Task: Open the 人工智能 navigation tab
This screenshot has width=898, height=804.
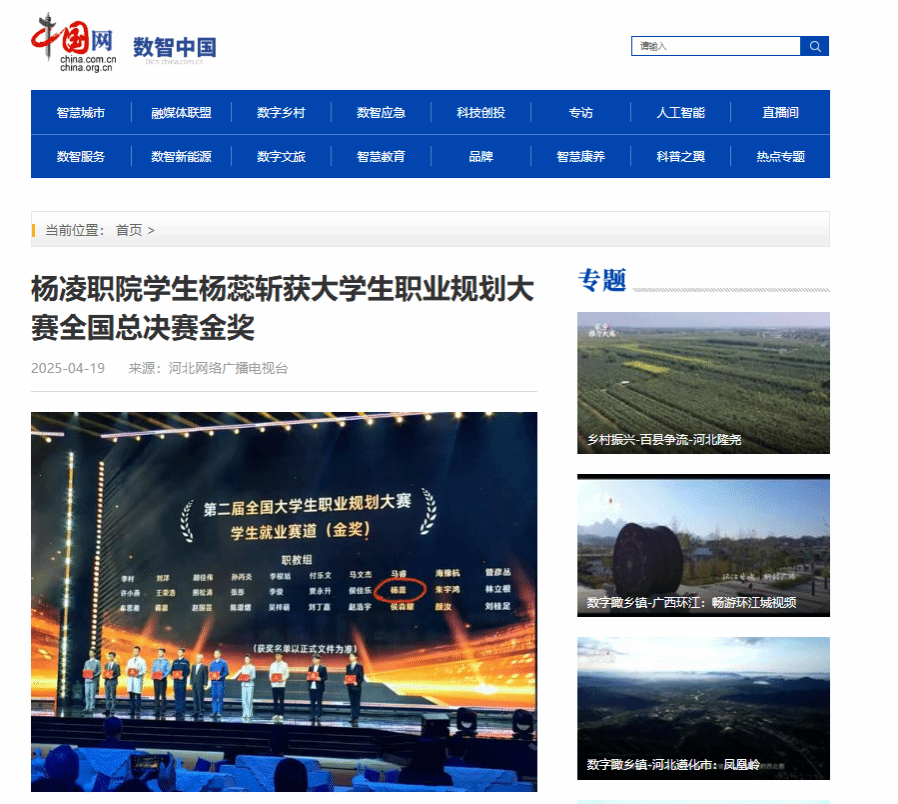Action: pos(680,113)
